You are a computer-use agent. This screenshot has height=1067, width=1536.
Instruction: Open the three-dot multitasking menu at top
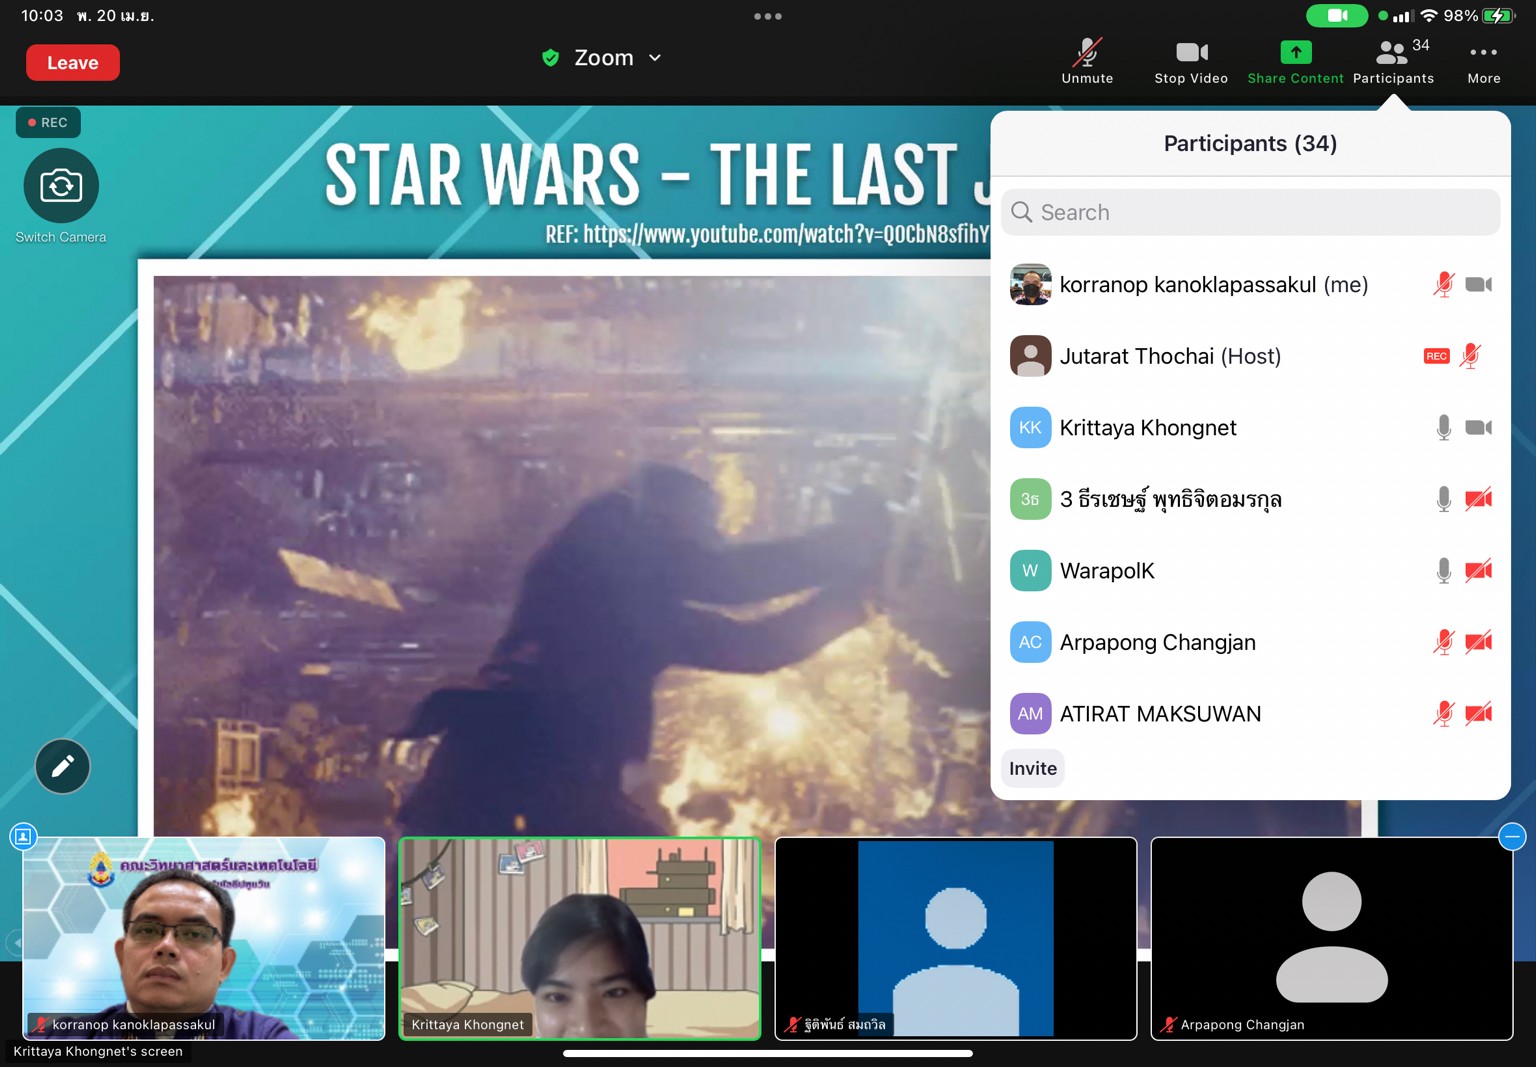767,16
